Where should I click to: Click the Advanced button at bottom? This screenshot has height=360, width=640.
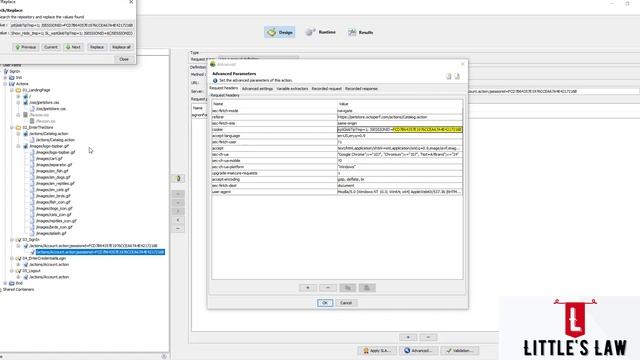click(418, 351)
